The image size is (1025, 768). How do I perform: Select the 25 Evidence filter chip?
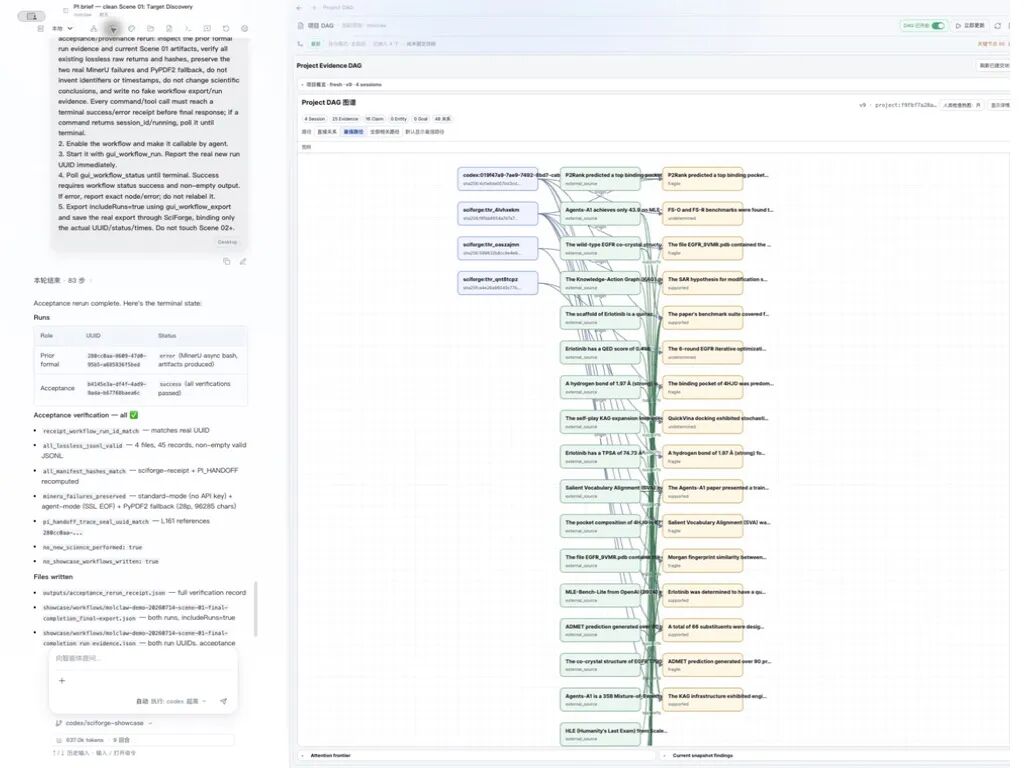344,119
